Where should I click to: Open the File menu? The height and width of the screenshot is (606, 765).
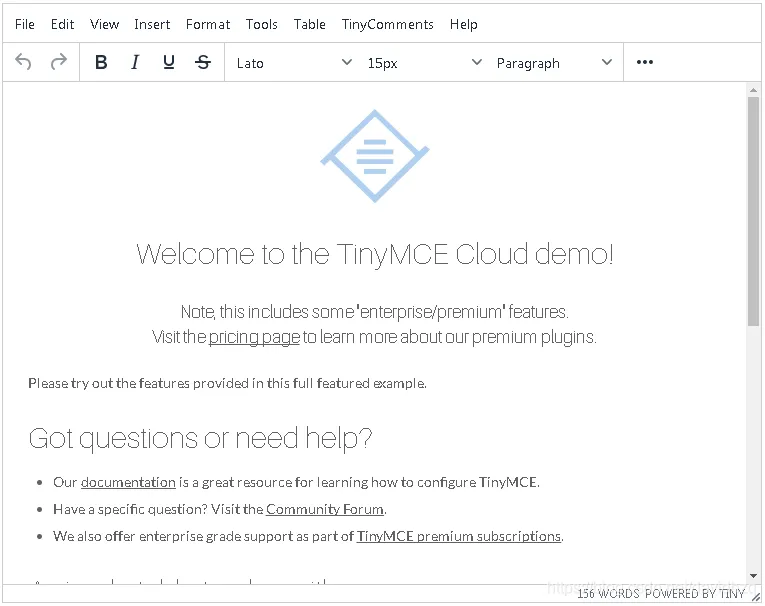(x=25, y=24)
